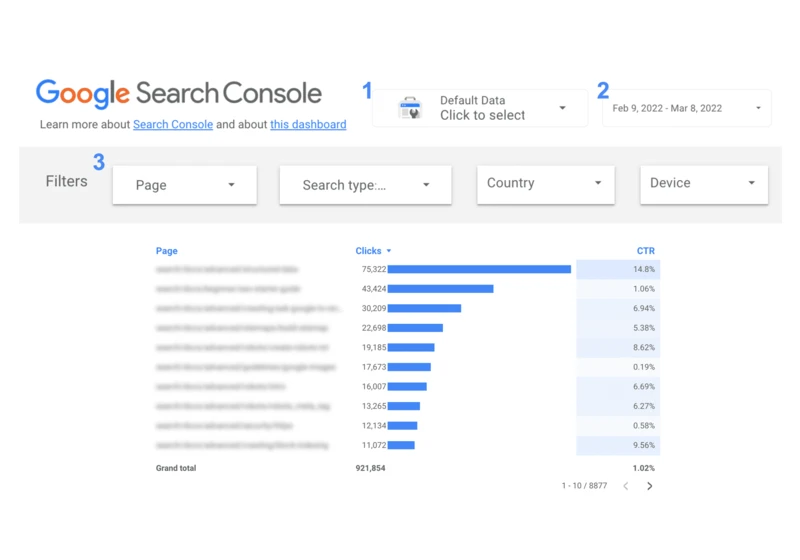Click the 1 - 10 / 8877 pagination text
Viewport: 800px width, 560px height.
[585, 486]
